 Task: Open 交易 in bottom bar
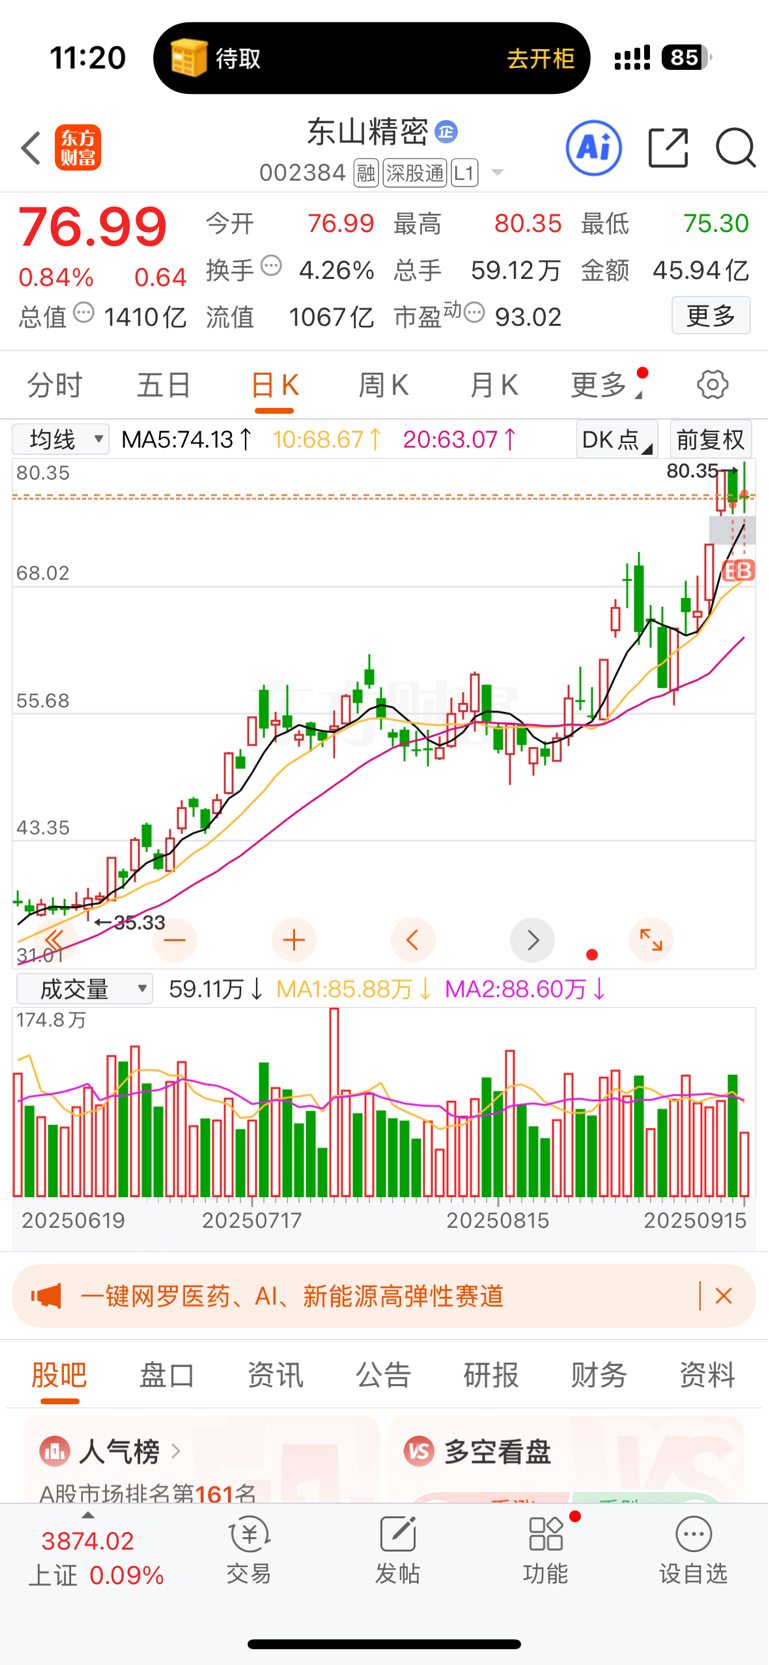(x=249, y=1551)
